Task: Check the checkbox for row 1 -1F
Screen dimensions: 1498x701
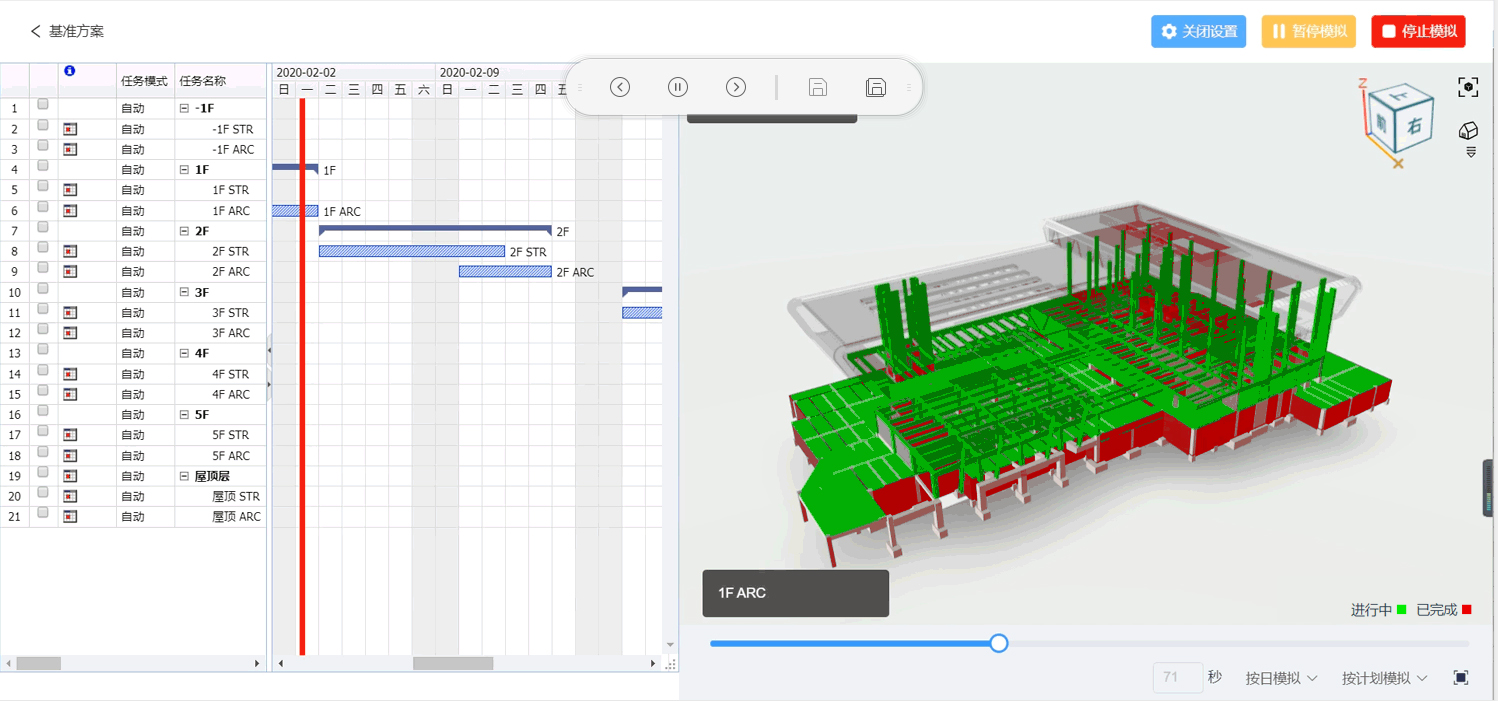Action: [43, 105]
